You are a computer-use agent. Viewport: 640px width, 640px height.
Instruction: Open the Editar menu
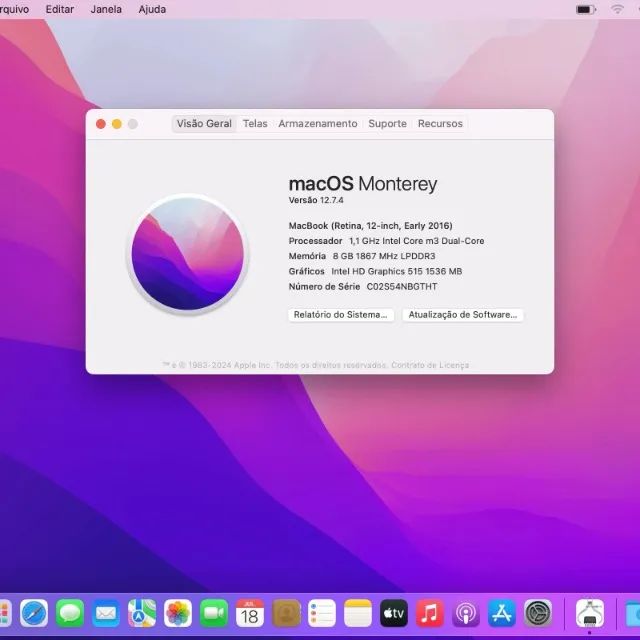click(60, 9)
